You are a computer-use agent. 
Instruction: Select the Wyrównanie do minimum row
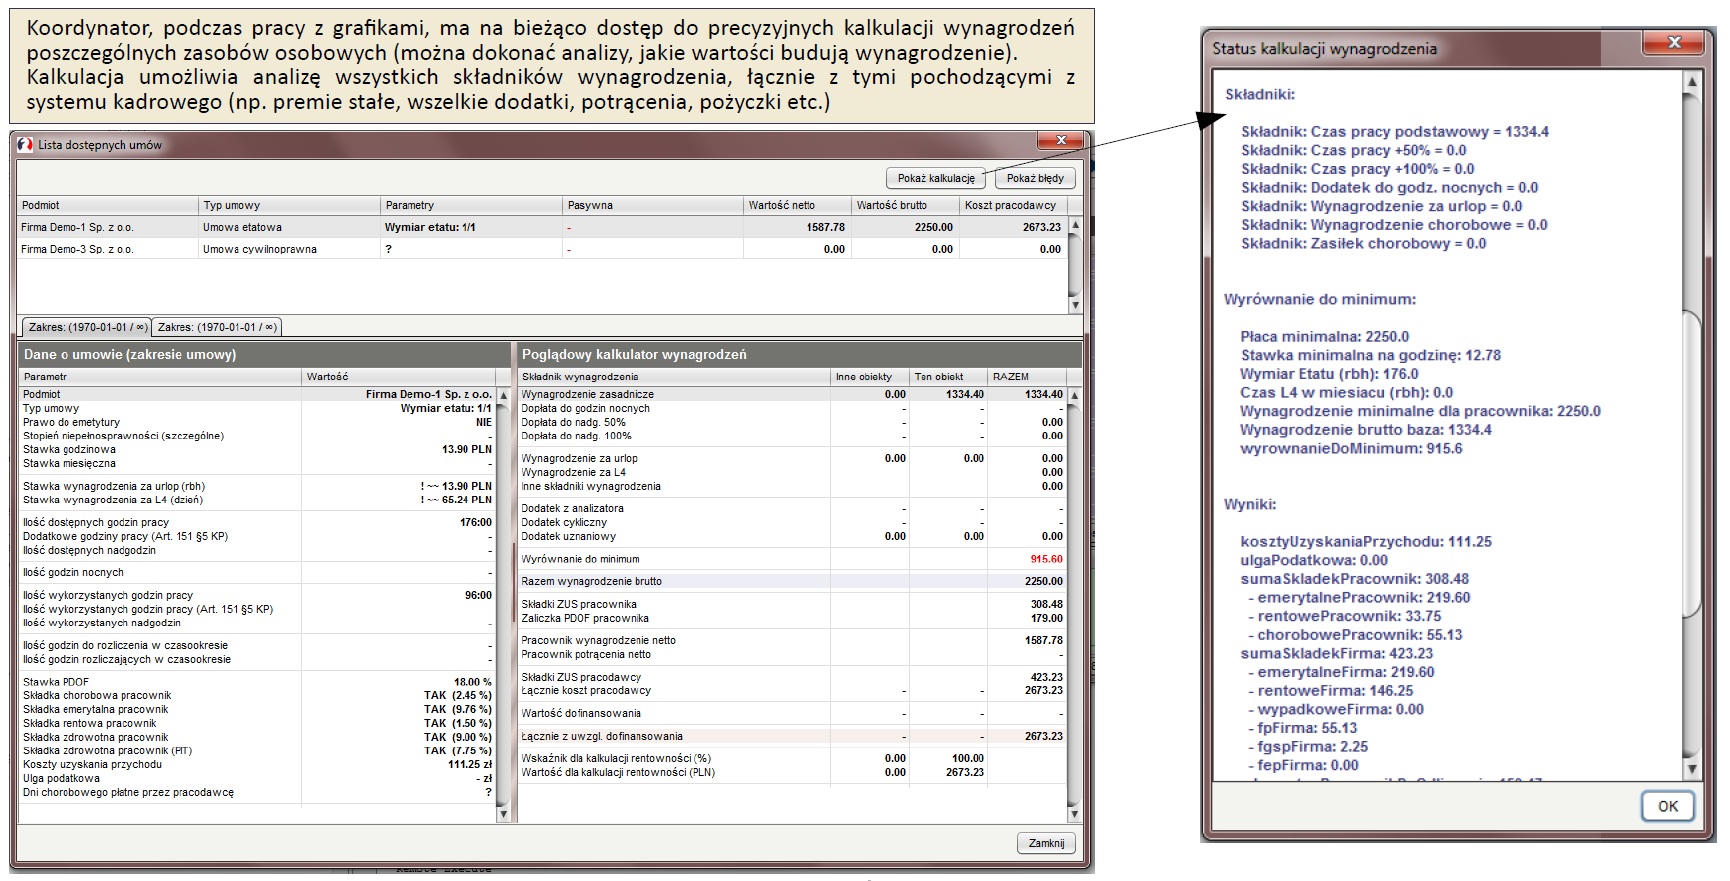(792, 559)
